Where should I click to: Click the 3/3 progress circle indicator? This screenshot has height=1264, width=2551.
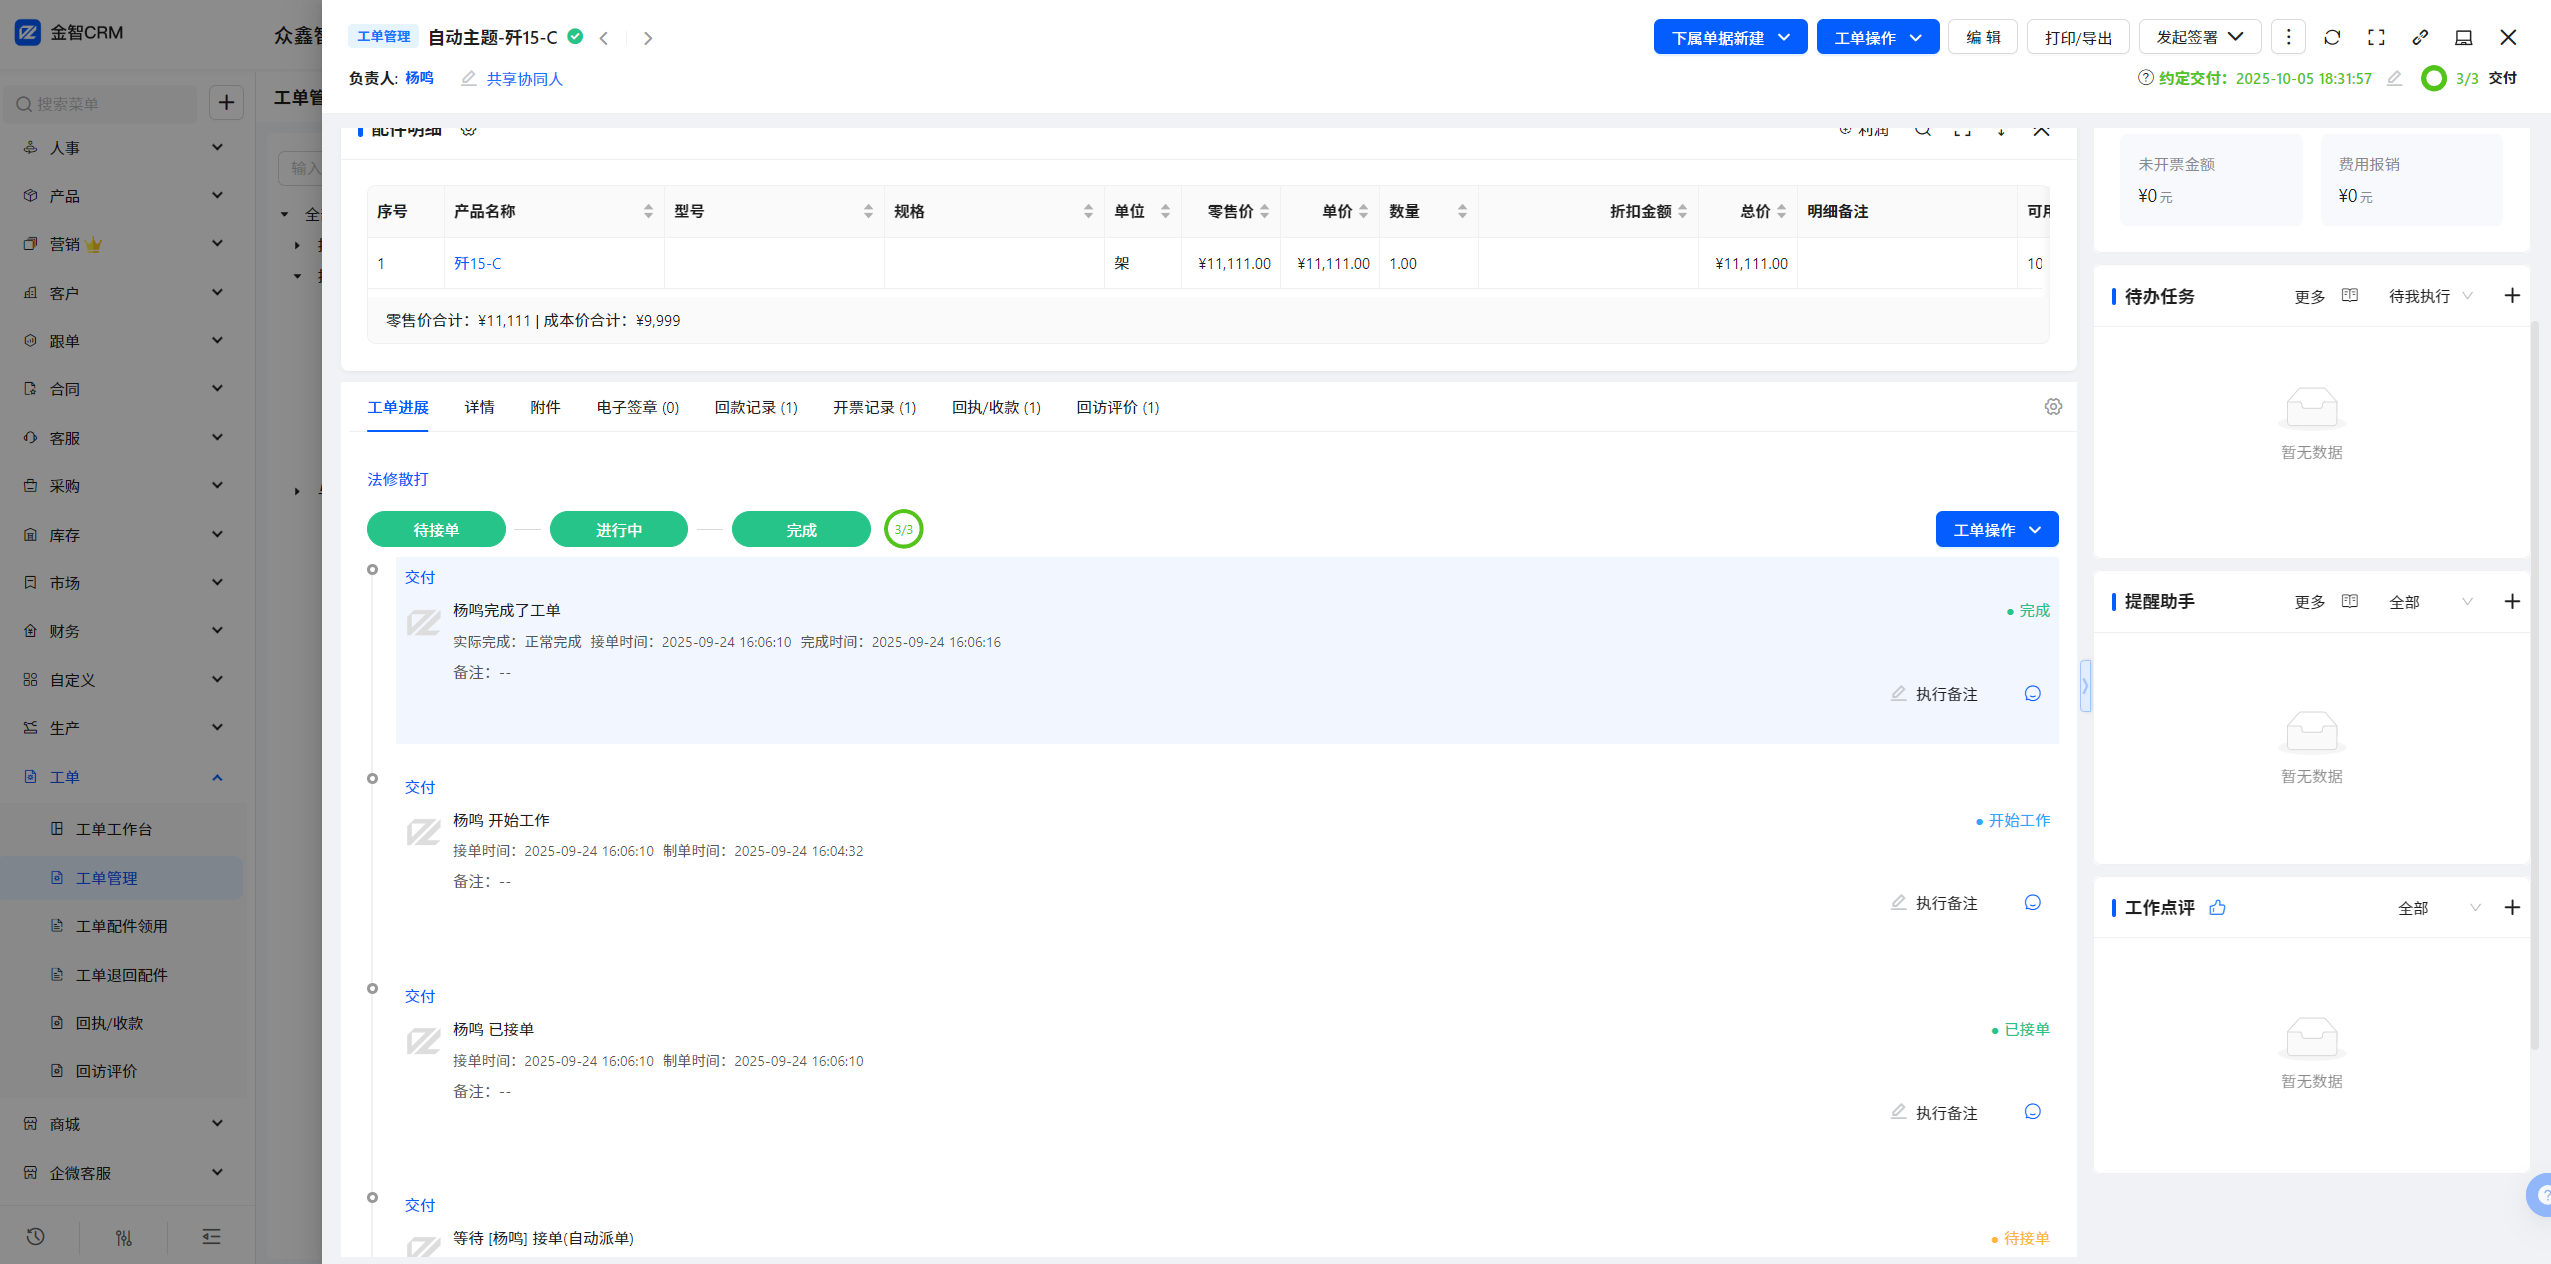[903, 529]
